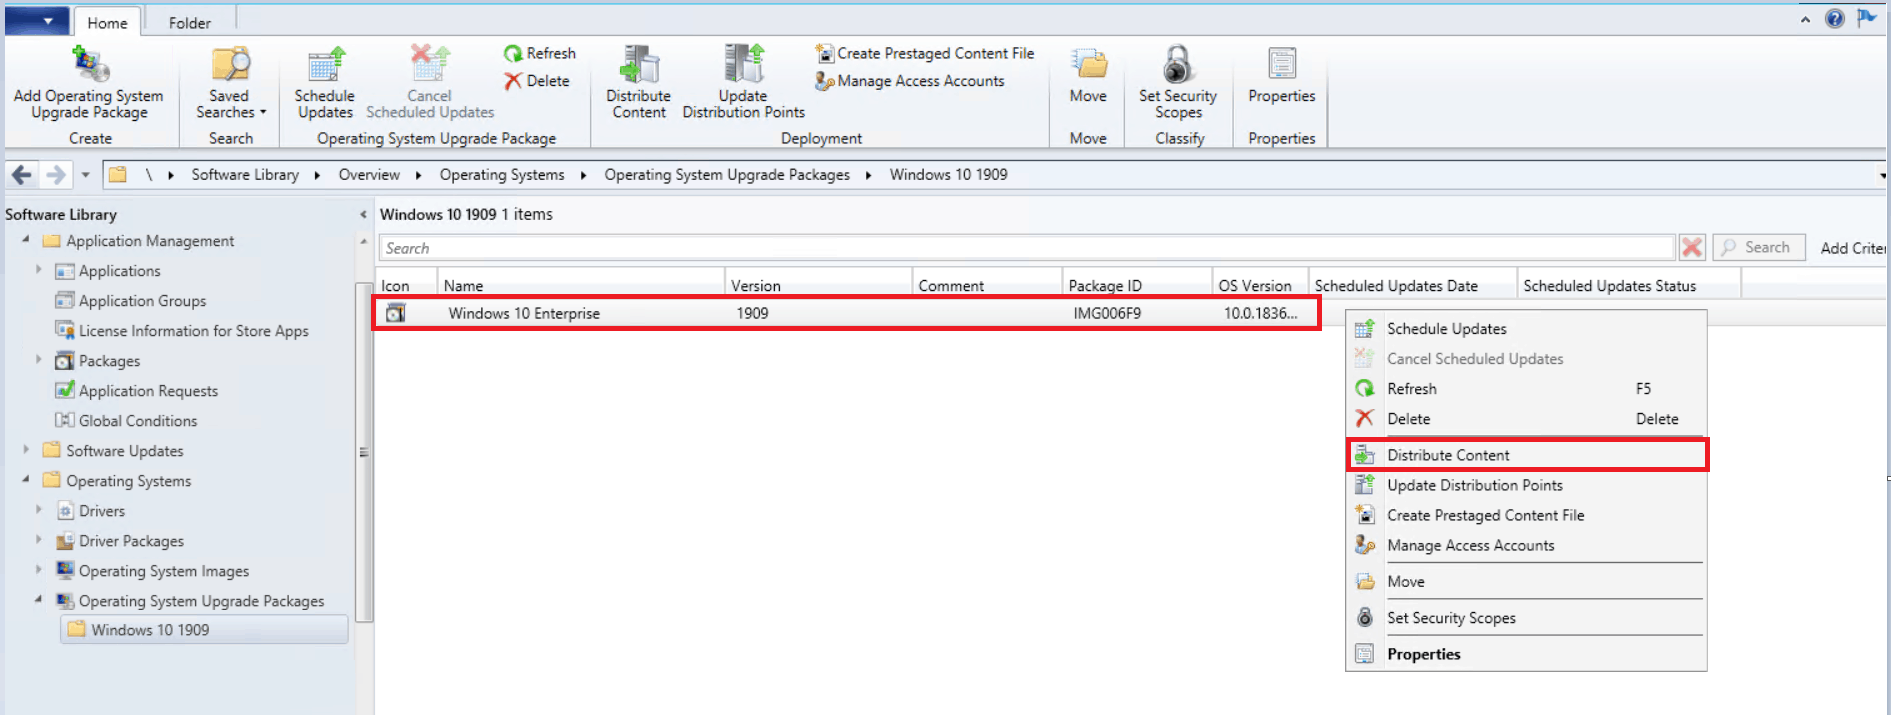Open the blue application menu dropdown
This screenshot has height=715, width=1891.
37,21
